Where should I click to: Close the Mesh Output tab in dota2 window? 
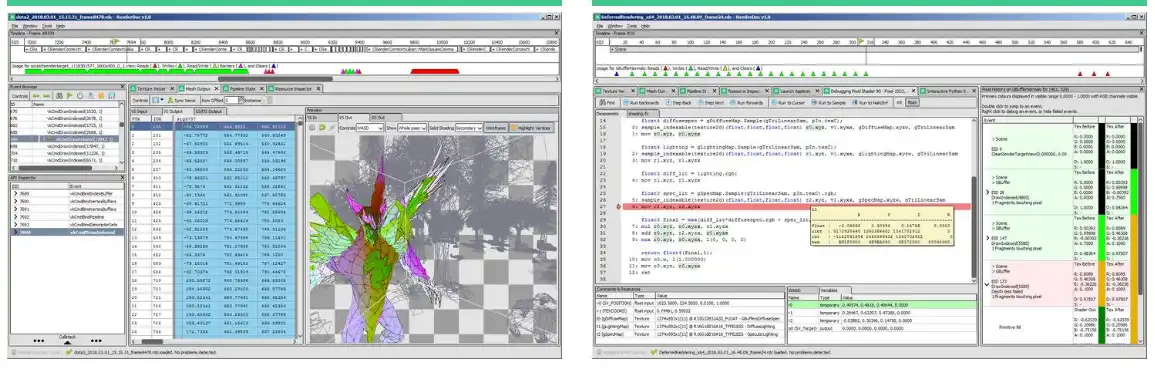click(x=216, y=88)
